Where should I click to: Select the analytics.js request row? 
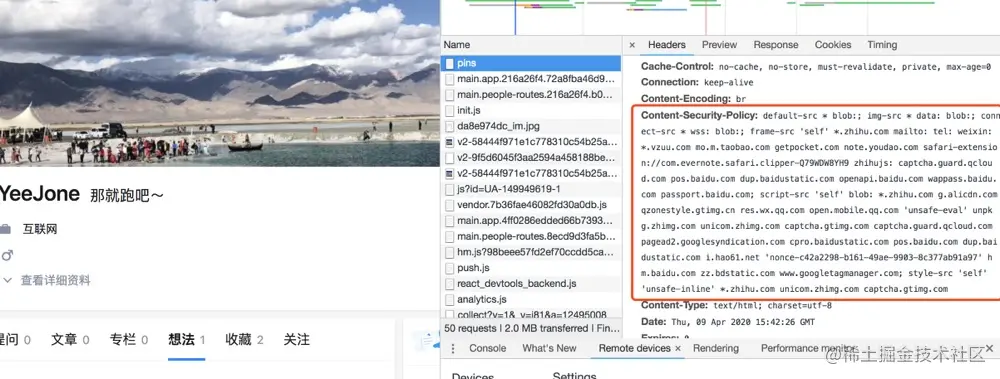tap(531, 299)
